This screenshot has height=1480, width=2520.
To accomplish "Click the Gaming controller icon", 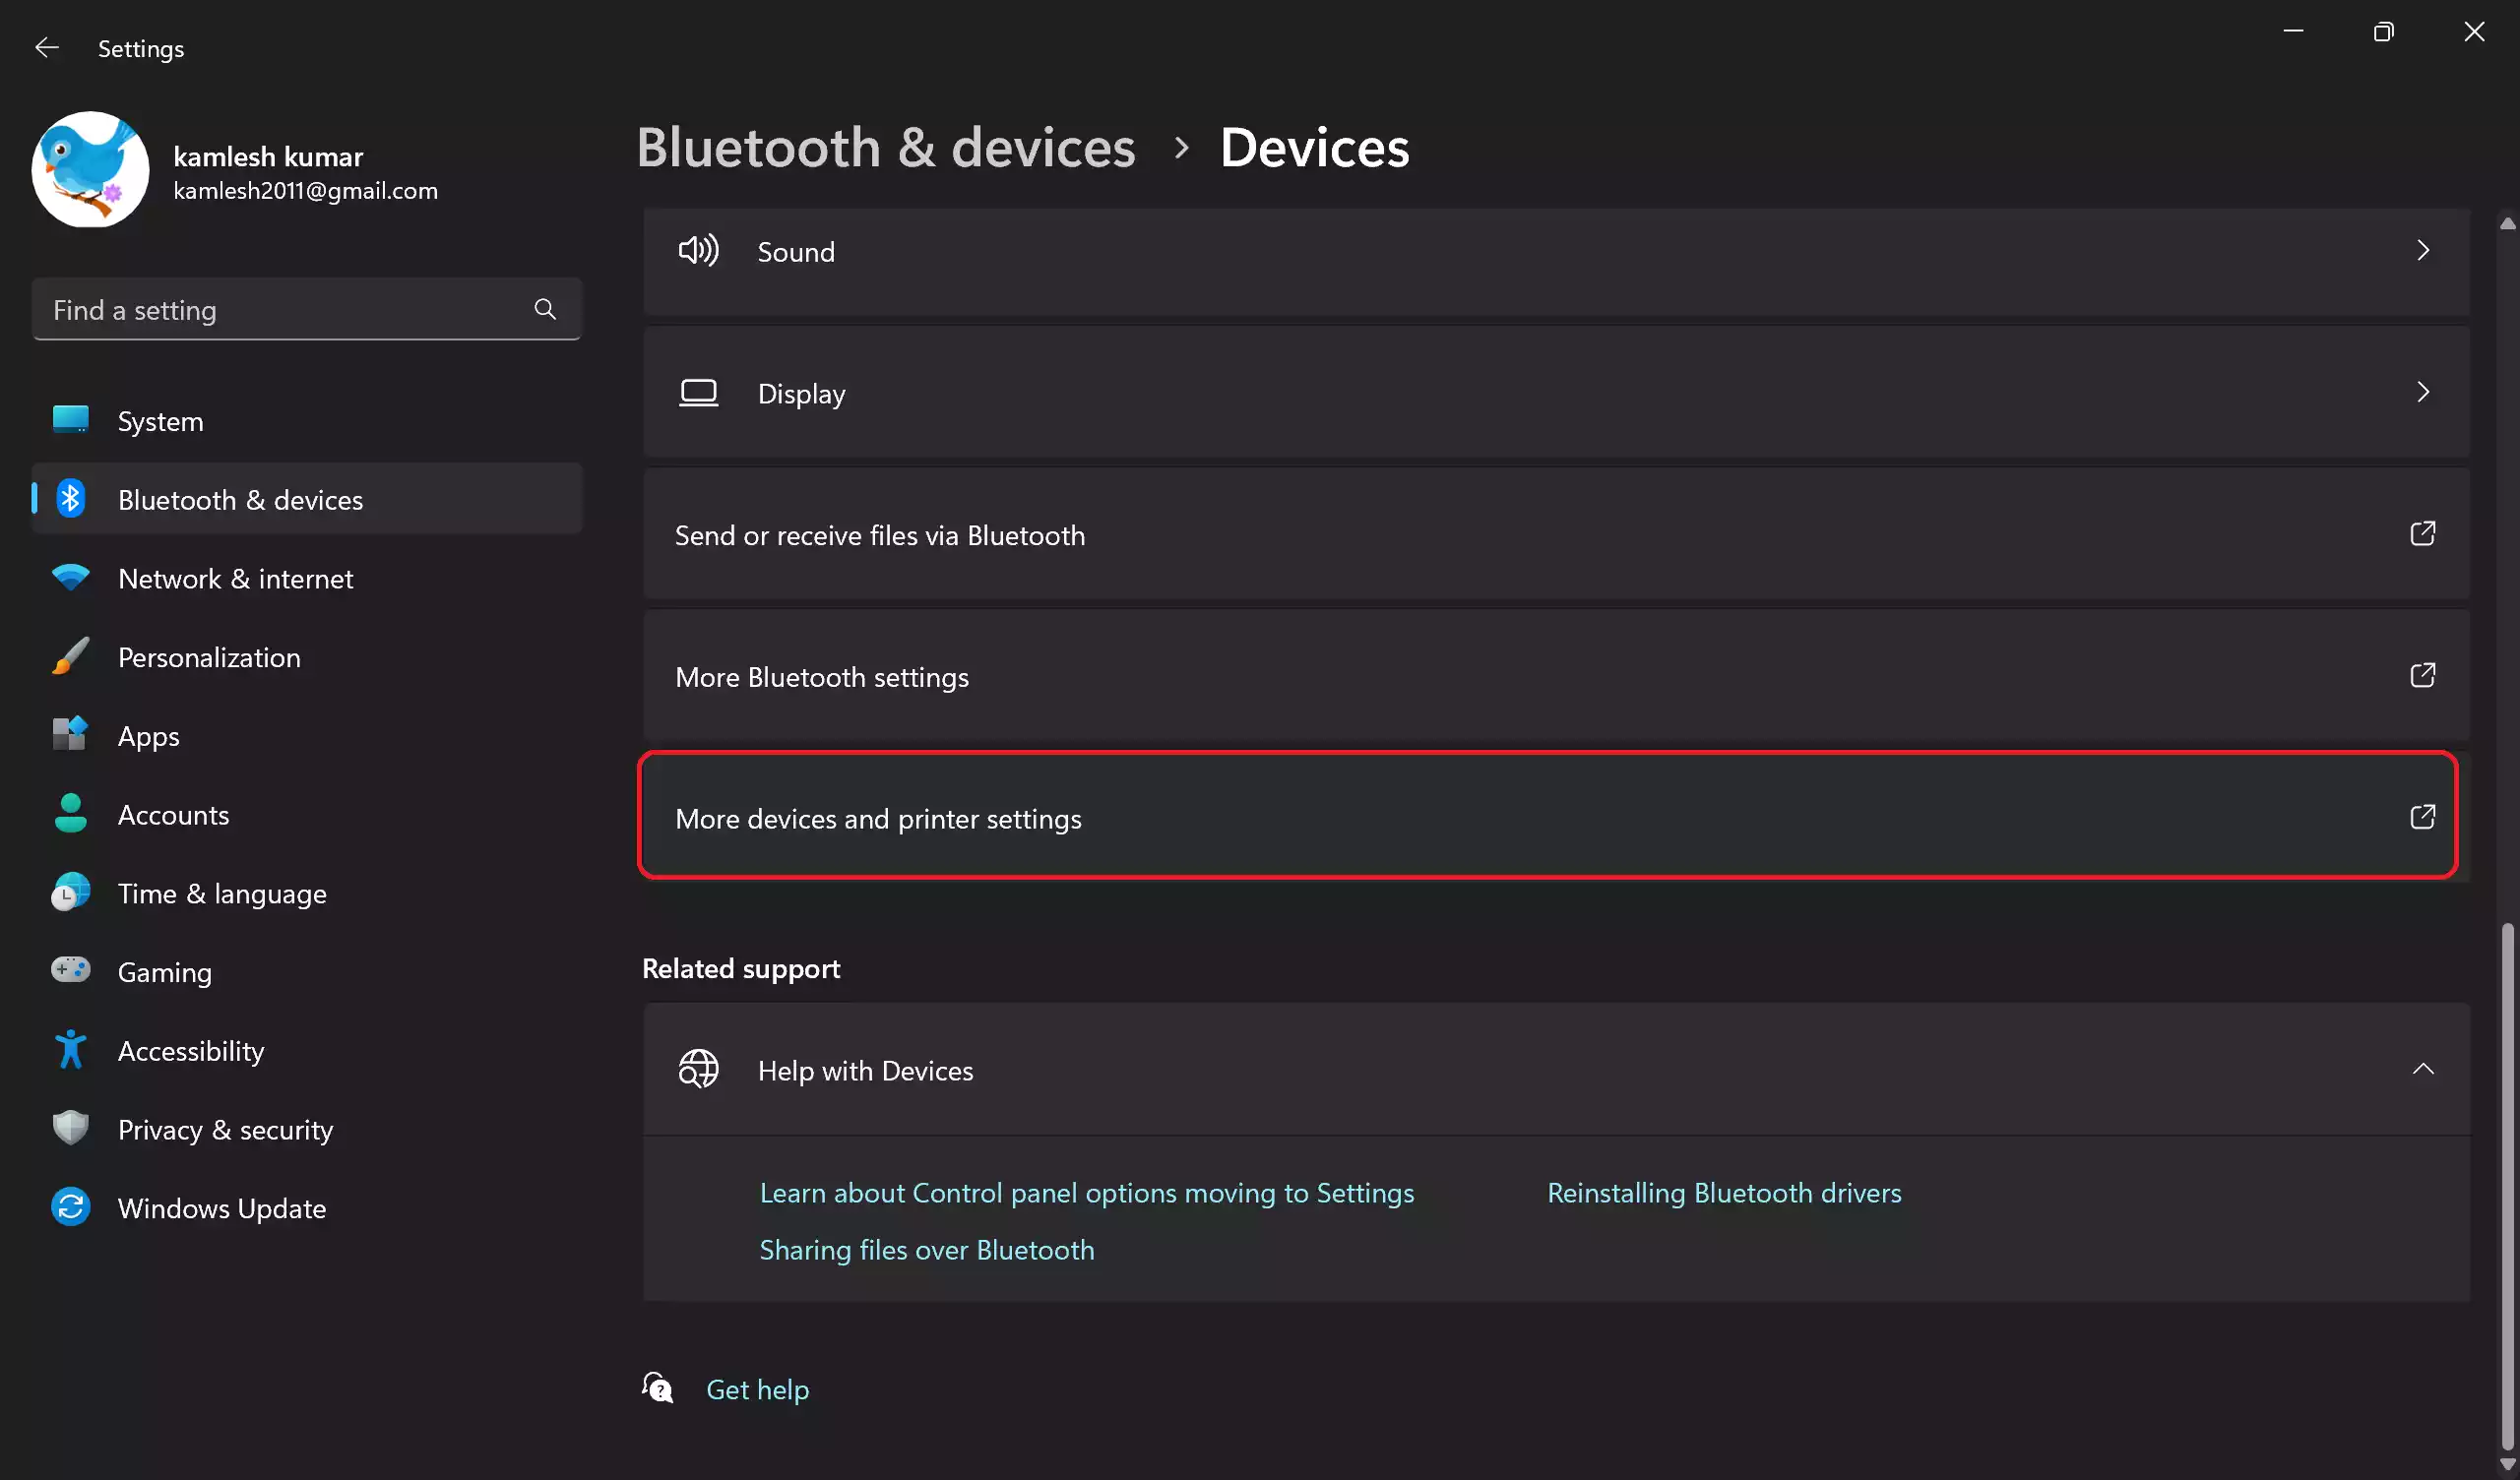I will (x=70, y=971).
